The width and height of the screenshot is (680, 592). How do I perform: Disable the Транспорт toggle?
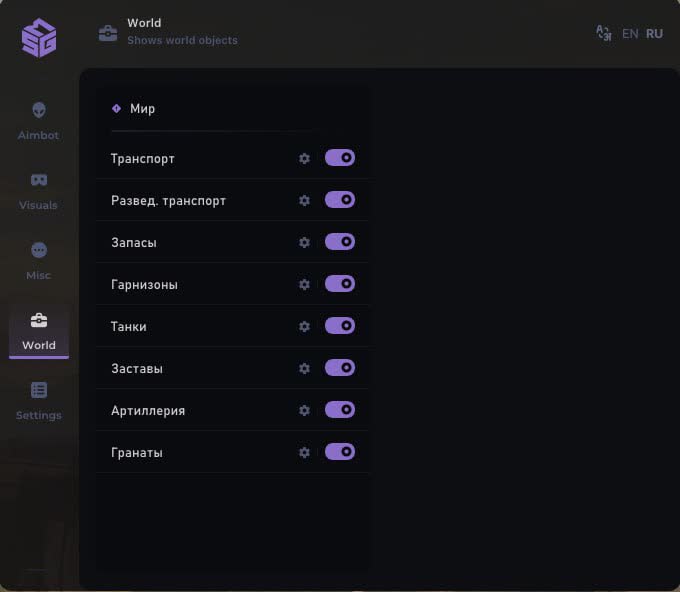coord(340,158)
